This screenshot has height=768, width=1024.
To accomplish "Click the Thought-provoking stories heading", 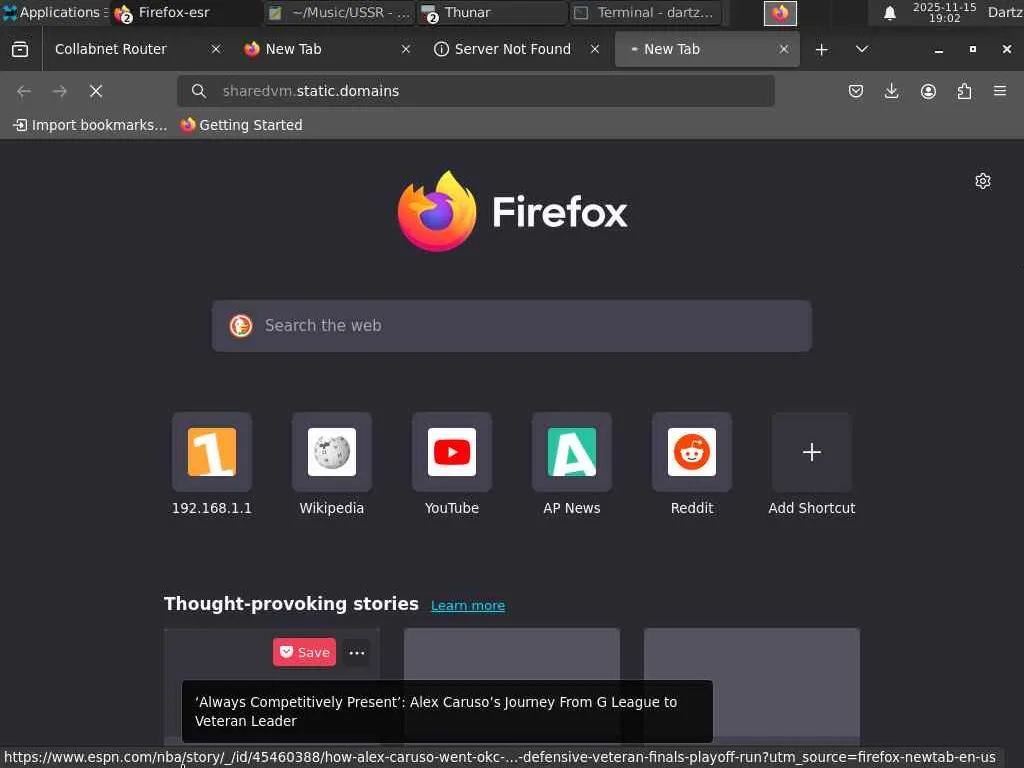I will tap(291, 603).
